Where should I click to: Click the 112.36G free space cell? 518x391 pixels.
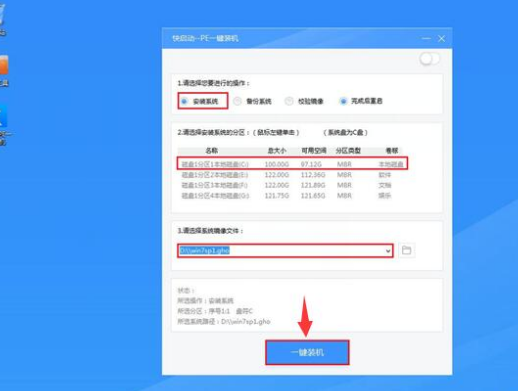pos(313,175)
